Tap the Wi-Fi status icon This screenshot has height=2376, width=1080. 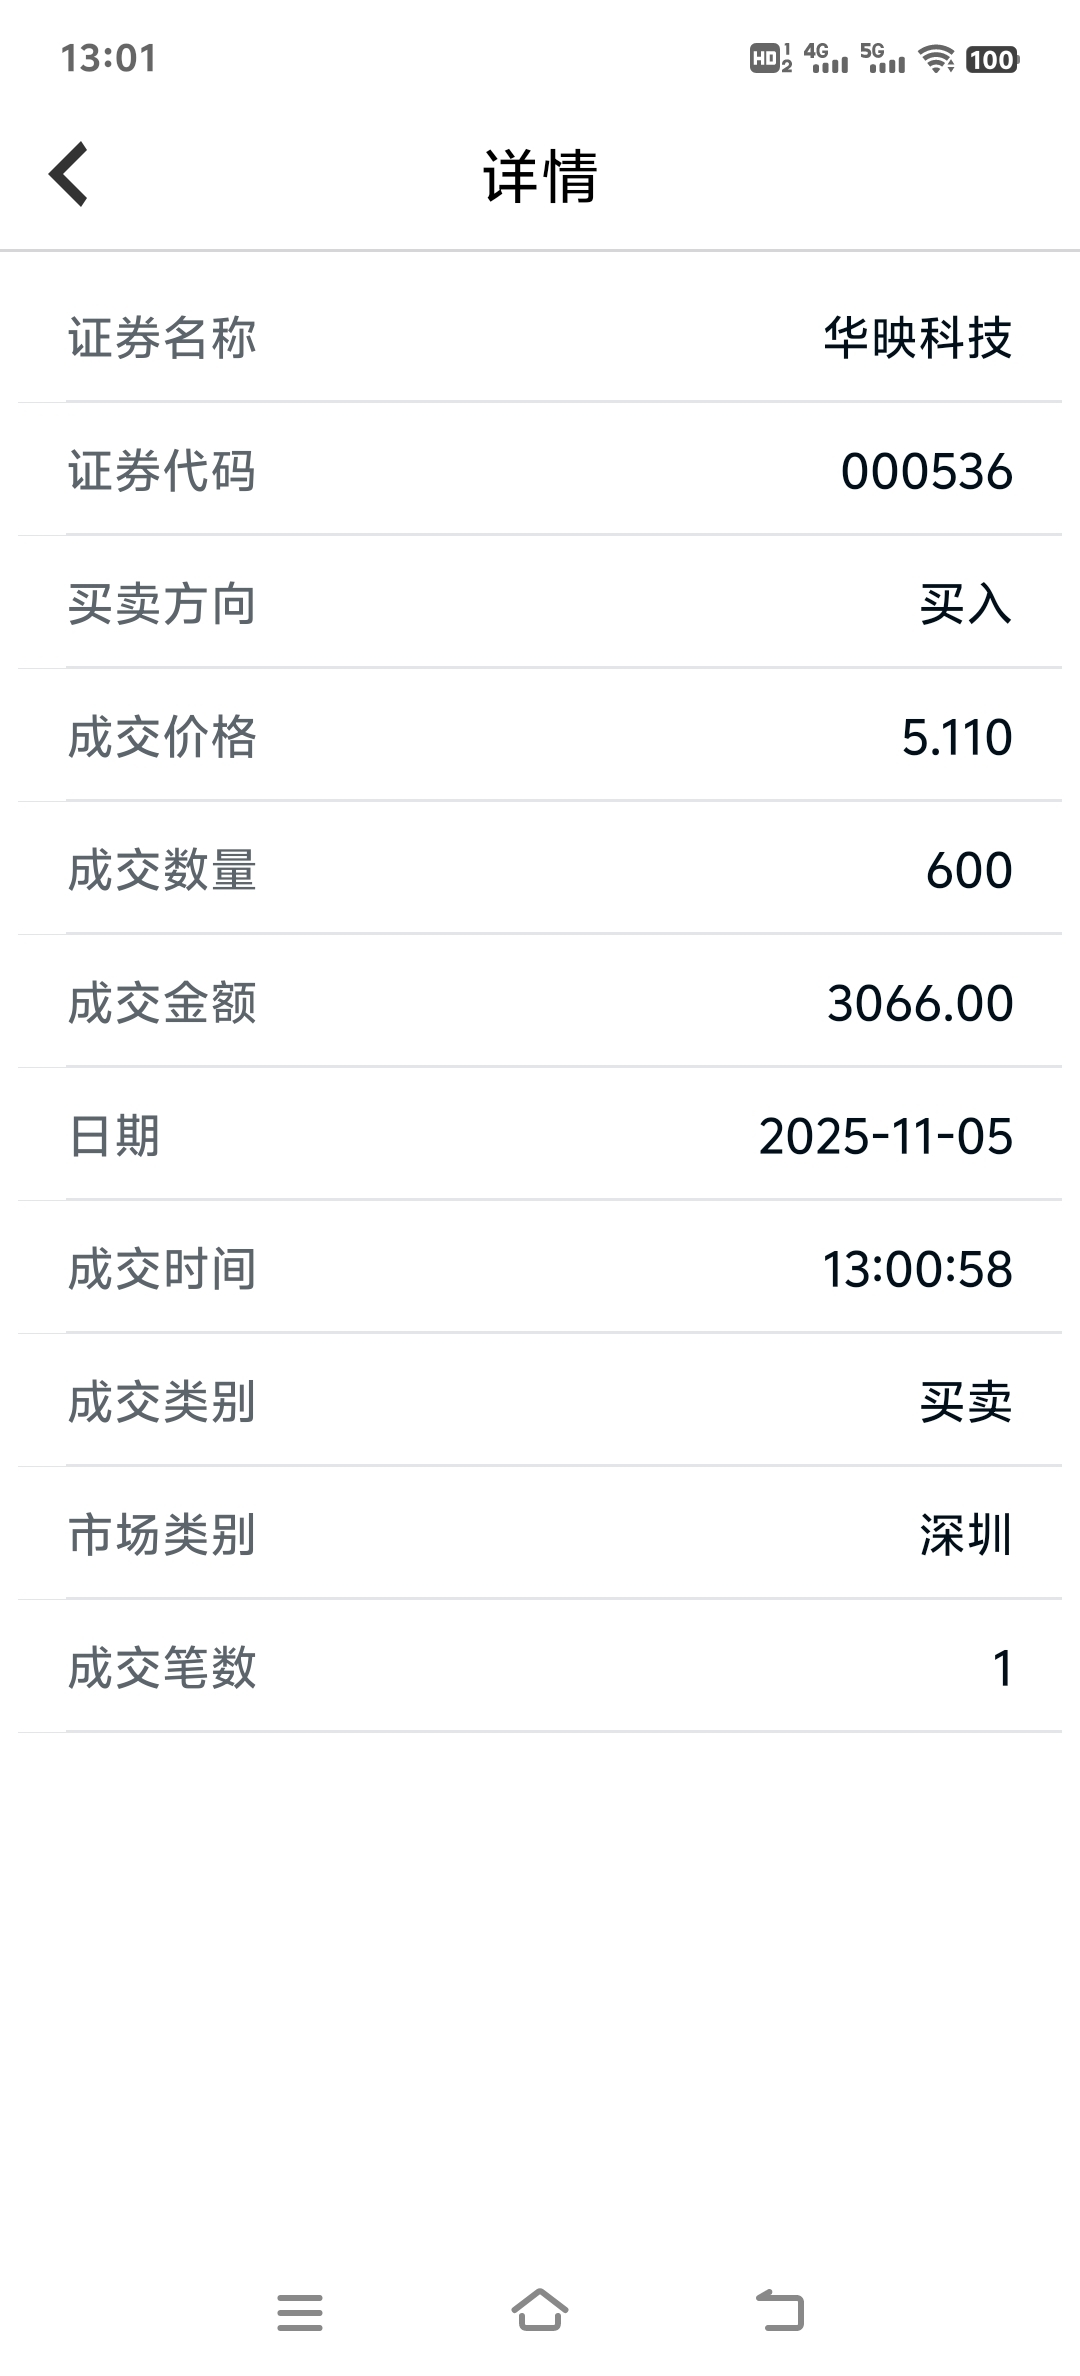tap(936, 59)
